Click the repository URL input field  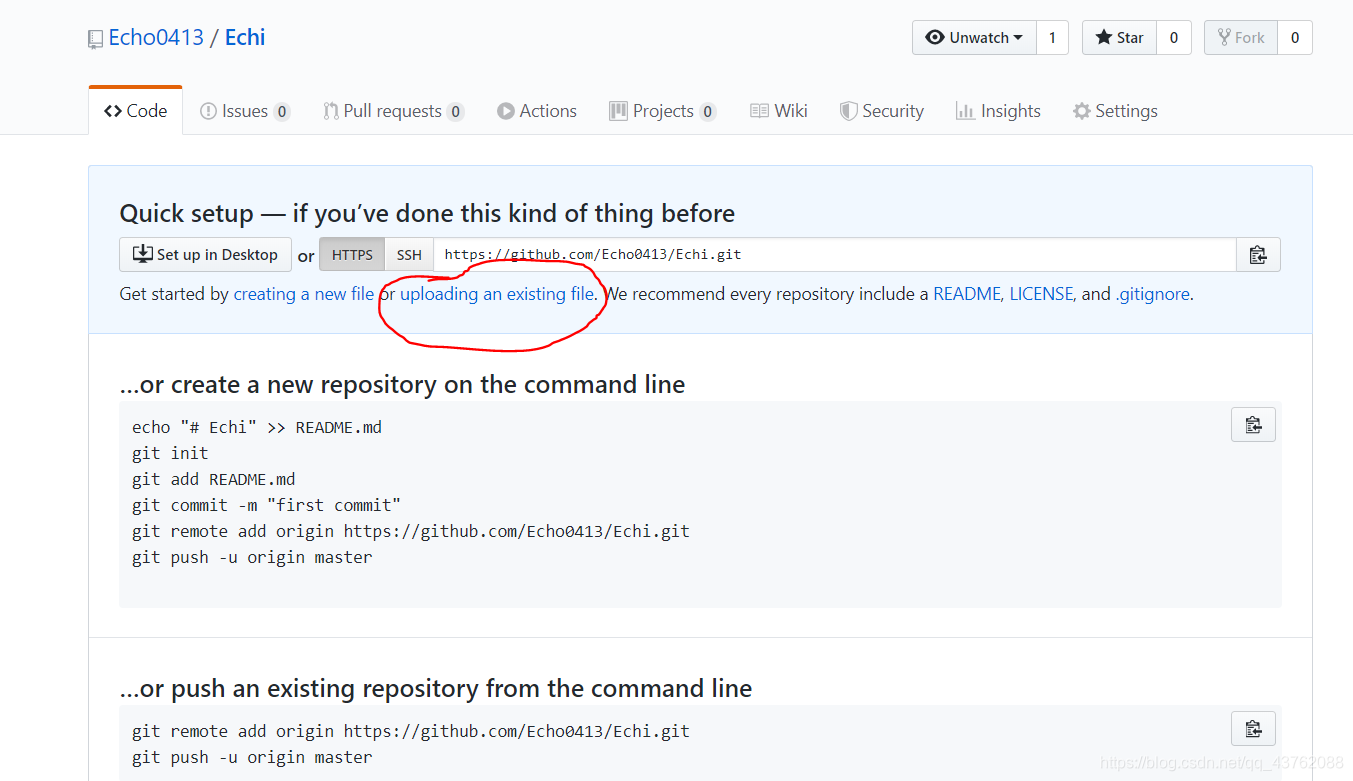coord(835,255)
